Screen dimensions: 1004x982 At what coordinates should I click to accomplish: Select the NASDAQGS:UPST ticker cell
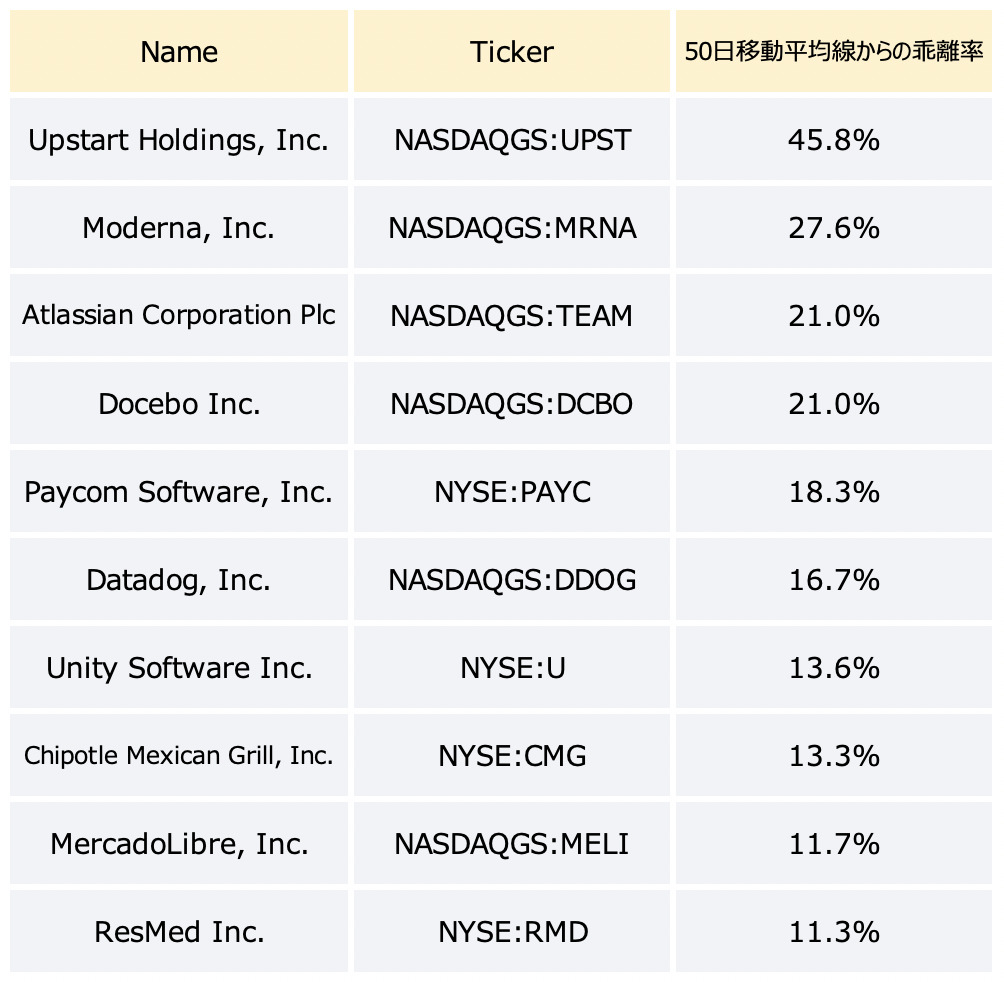pyautogui.click(x=512, y=140)
